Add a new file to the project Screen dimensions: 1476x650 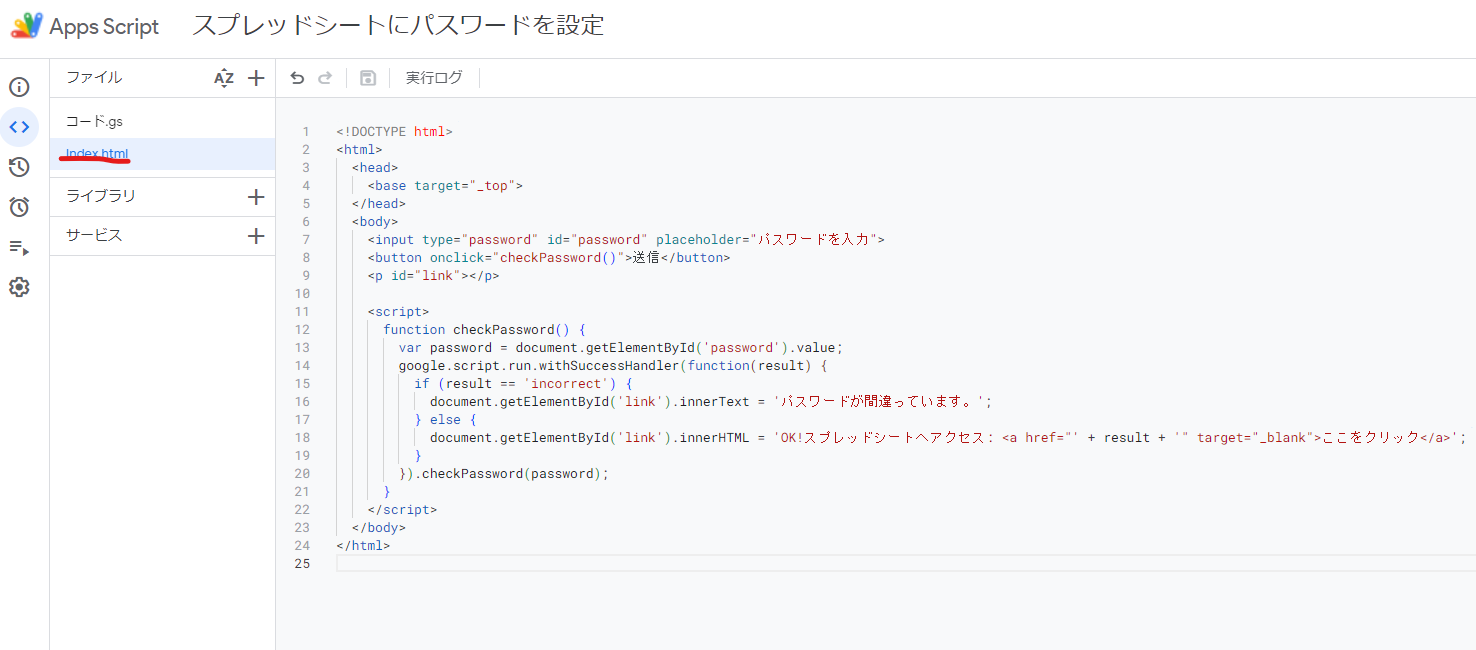tap(255, 76)
